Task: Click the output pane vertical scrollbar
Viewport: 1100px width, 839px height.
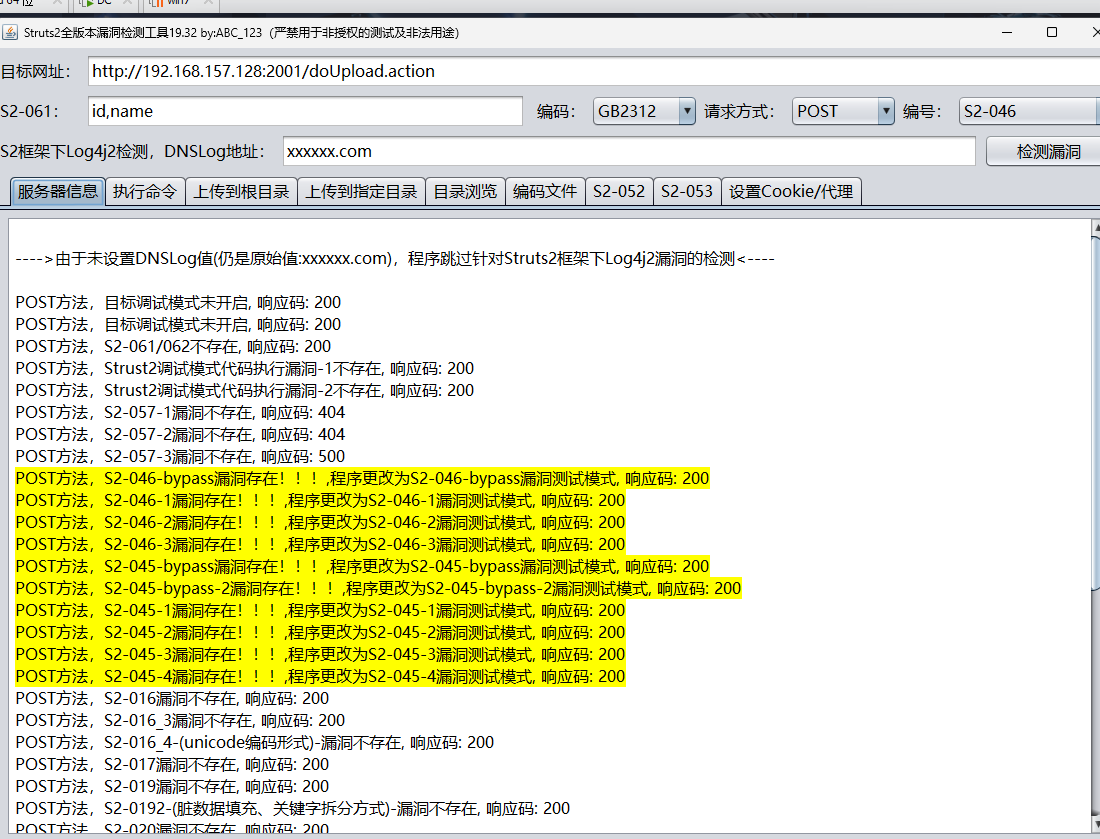Action: [x=1096, y=414]
